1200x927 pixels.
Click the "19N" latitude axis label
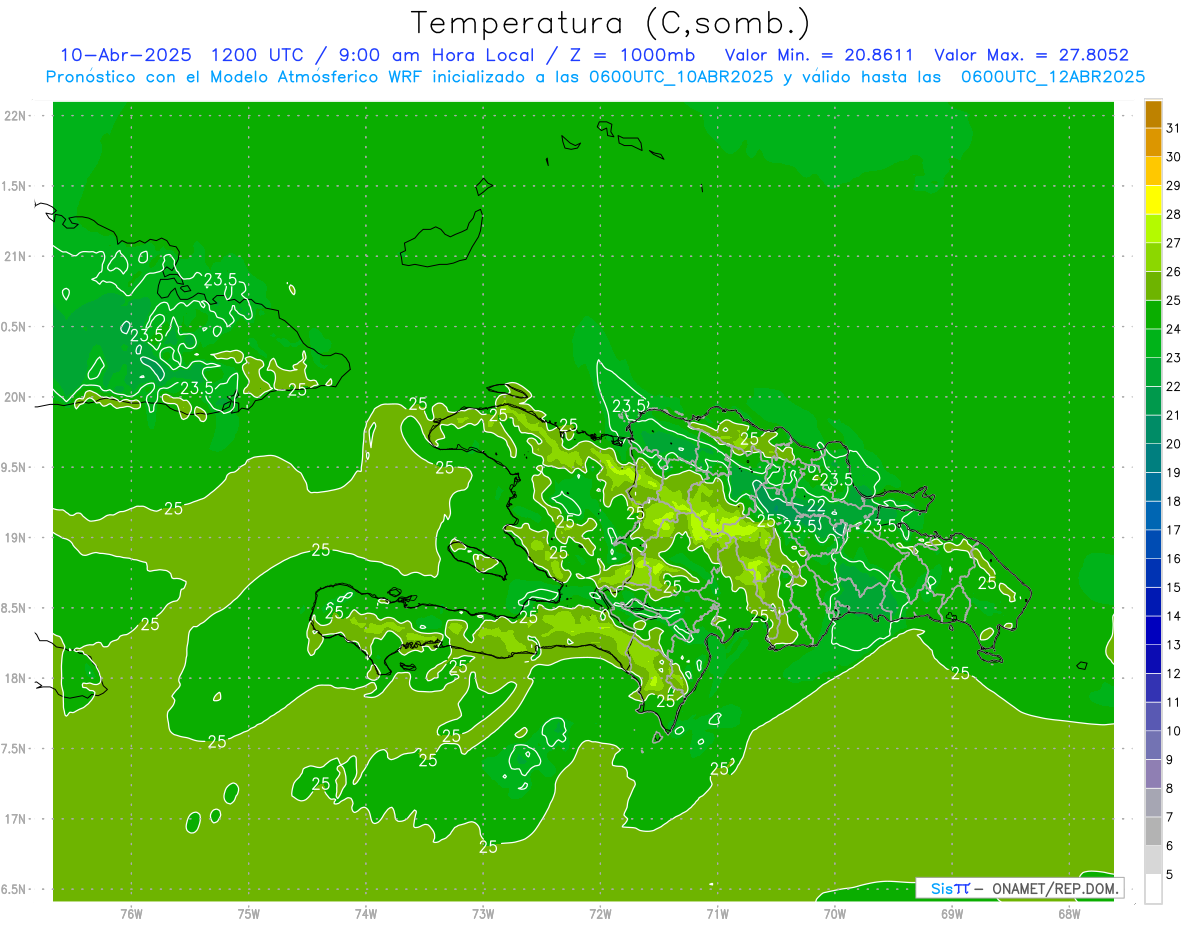point(16,537)
